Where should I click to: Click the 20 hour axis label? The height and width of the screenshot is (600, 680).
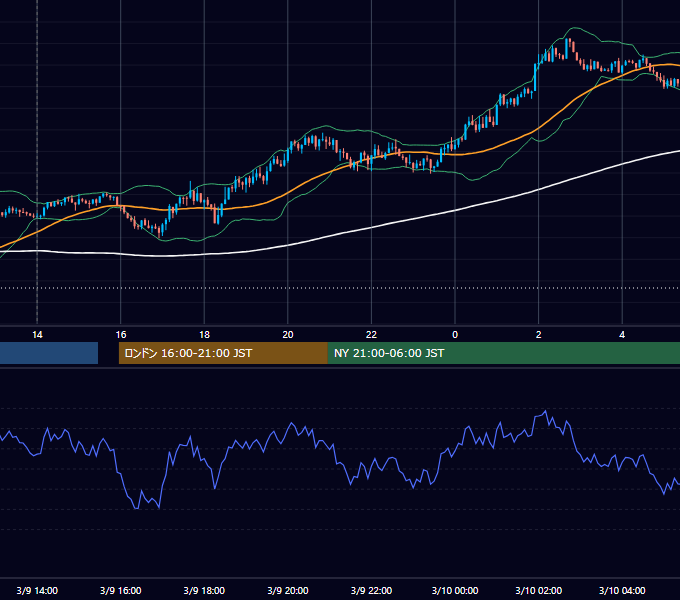(x=288, y=335)
